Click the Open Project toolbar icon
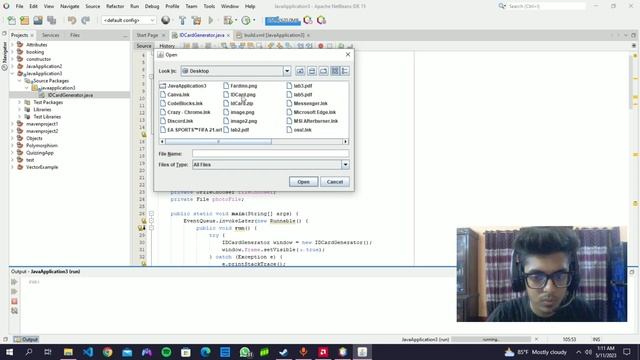Image resolution: width=640 pixels, height=360 pixels. [38, 20]
